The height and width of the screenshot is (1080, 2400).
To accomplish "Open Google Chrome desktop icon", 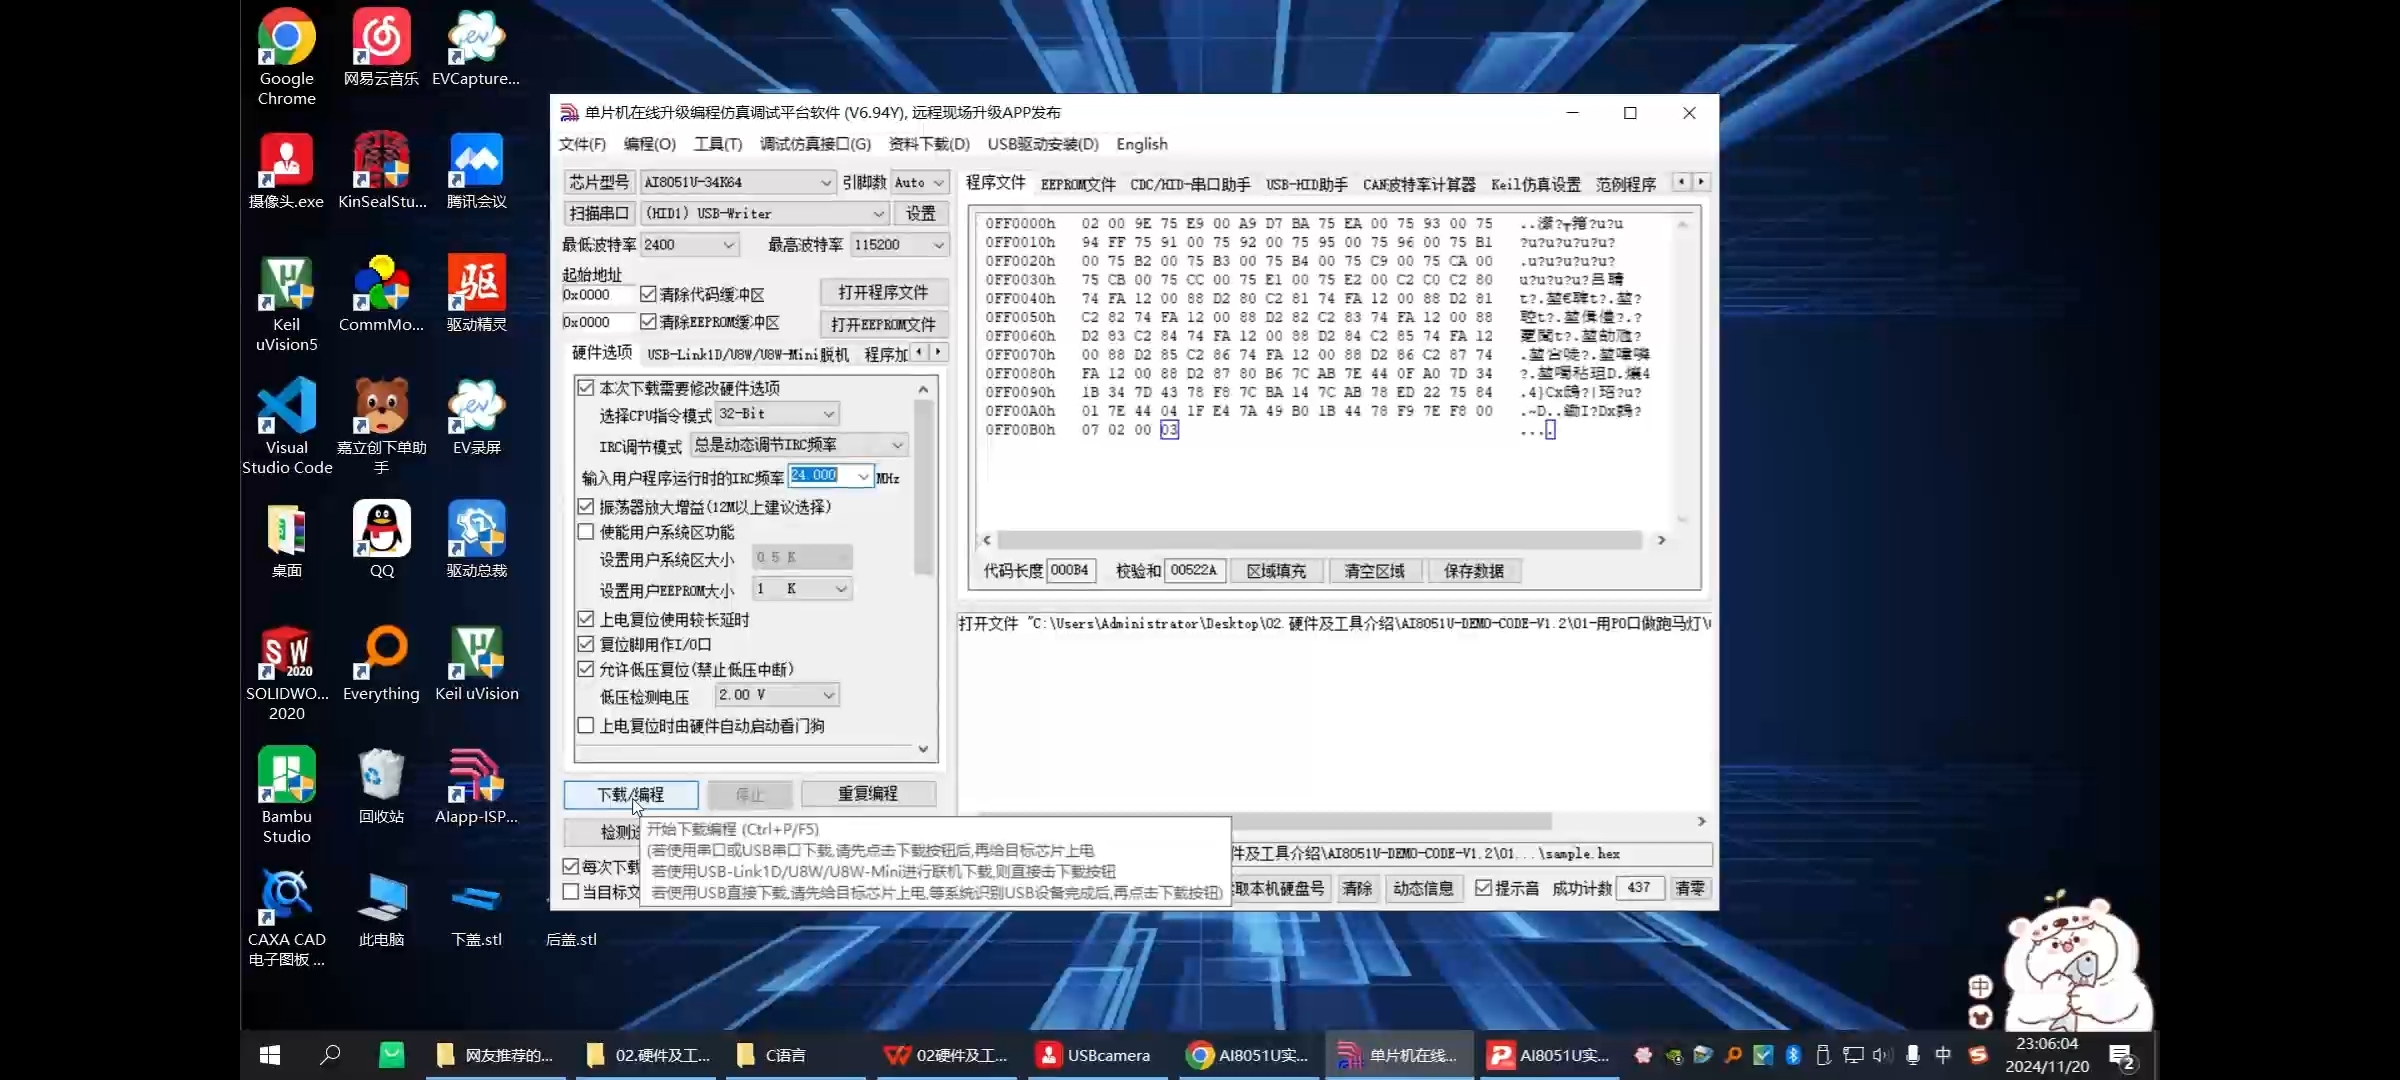I will pyautogui.click(x=286, y=40).
